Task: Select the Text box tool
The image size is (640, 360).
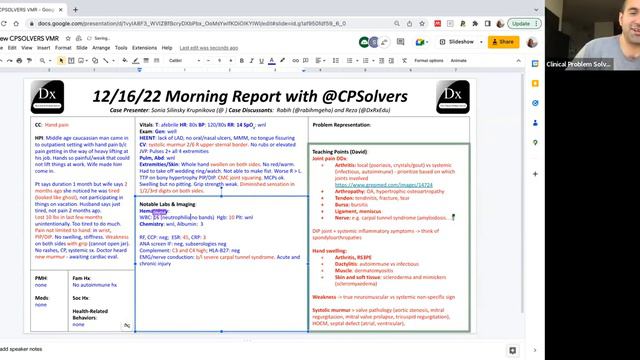Action: tap(71, 61)
